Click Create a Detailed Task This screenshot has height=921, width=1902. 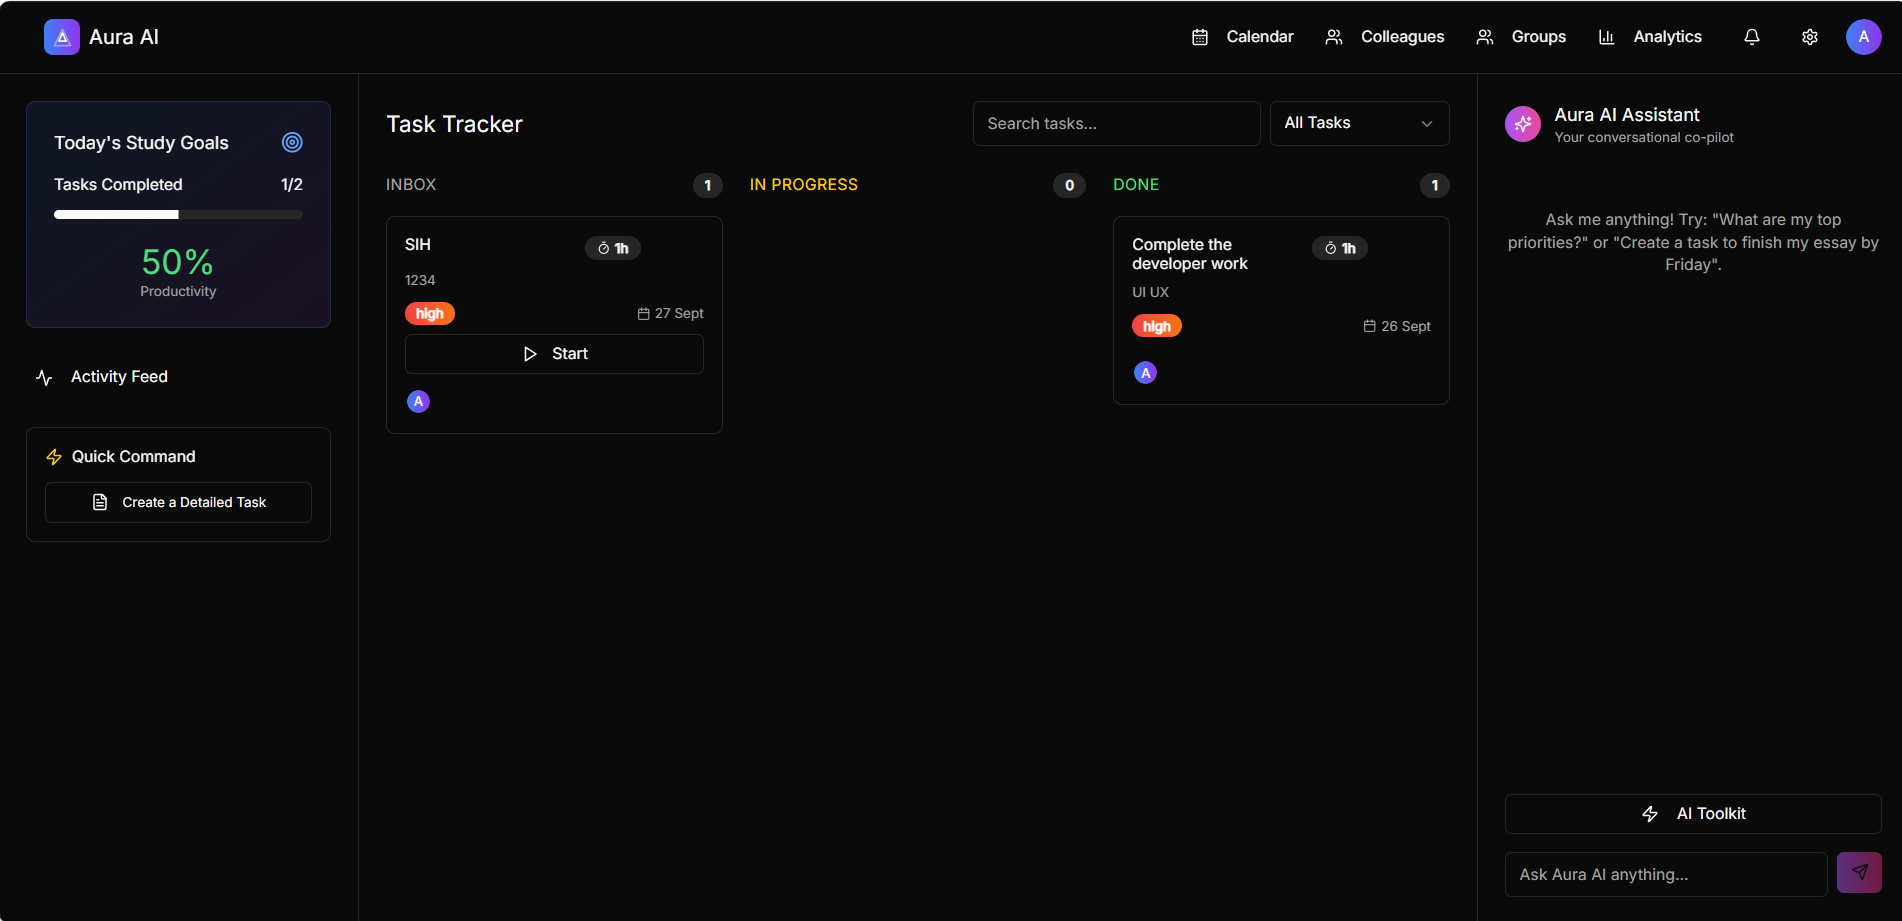coord(177,502)
